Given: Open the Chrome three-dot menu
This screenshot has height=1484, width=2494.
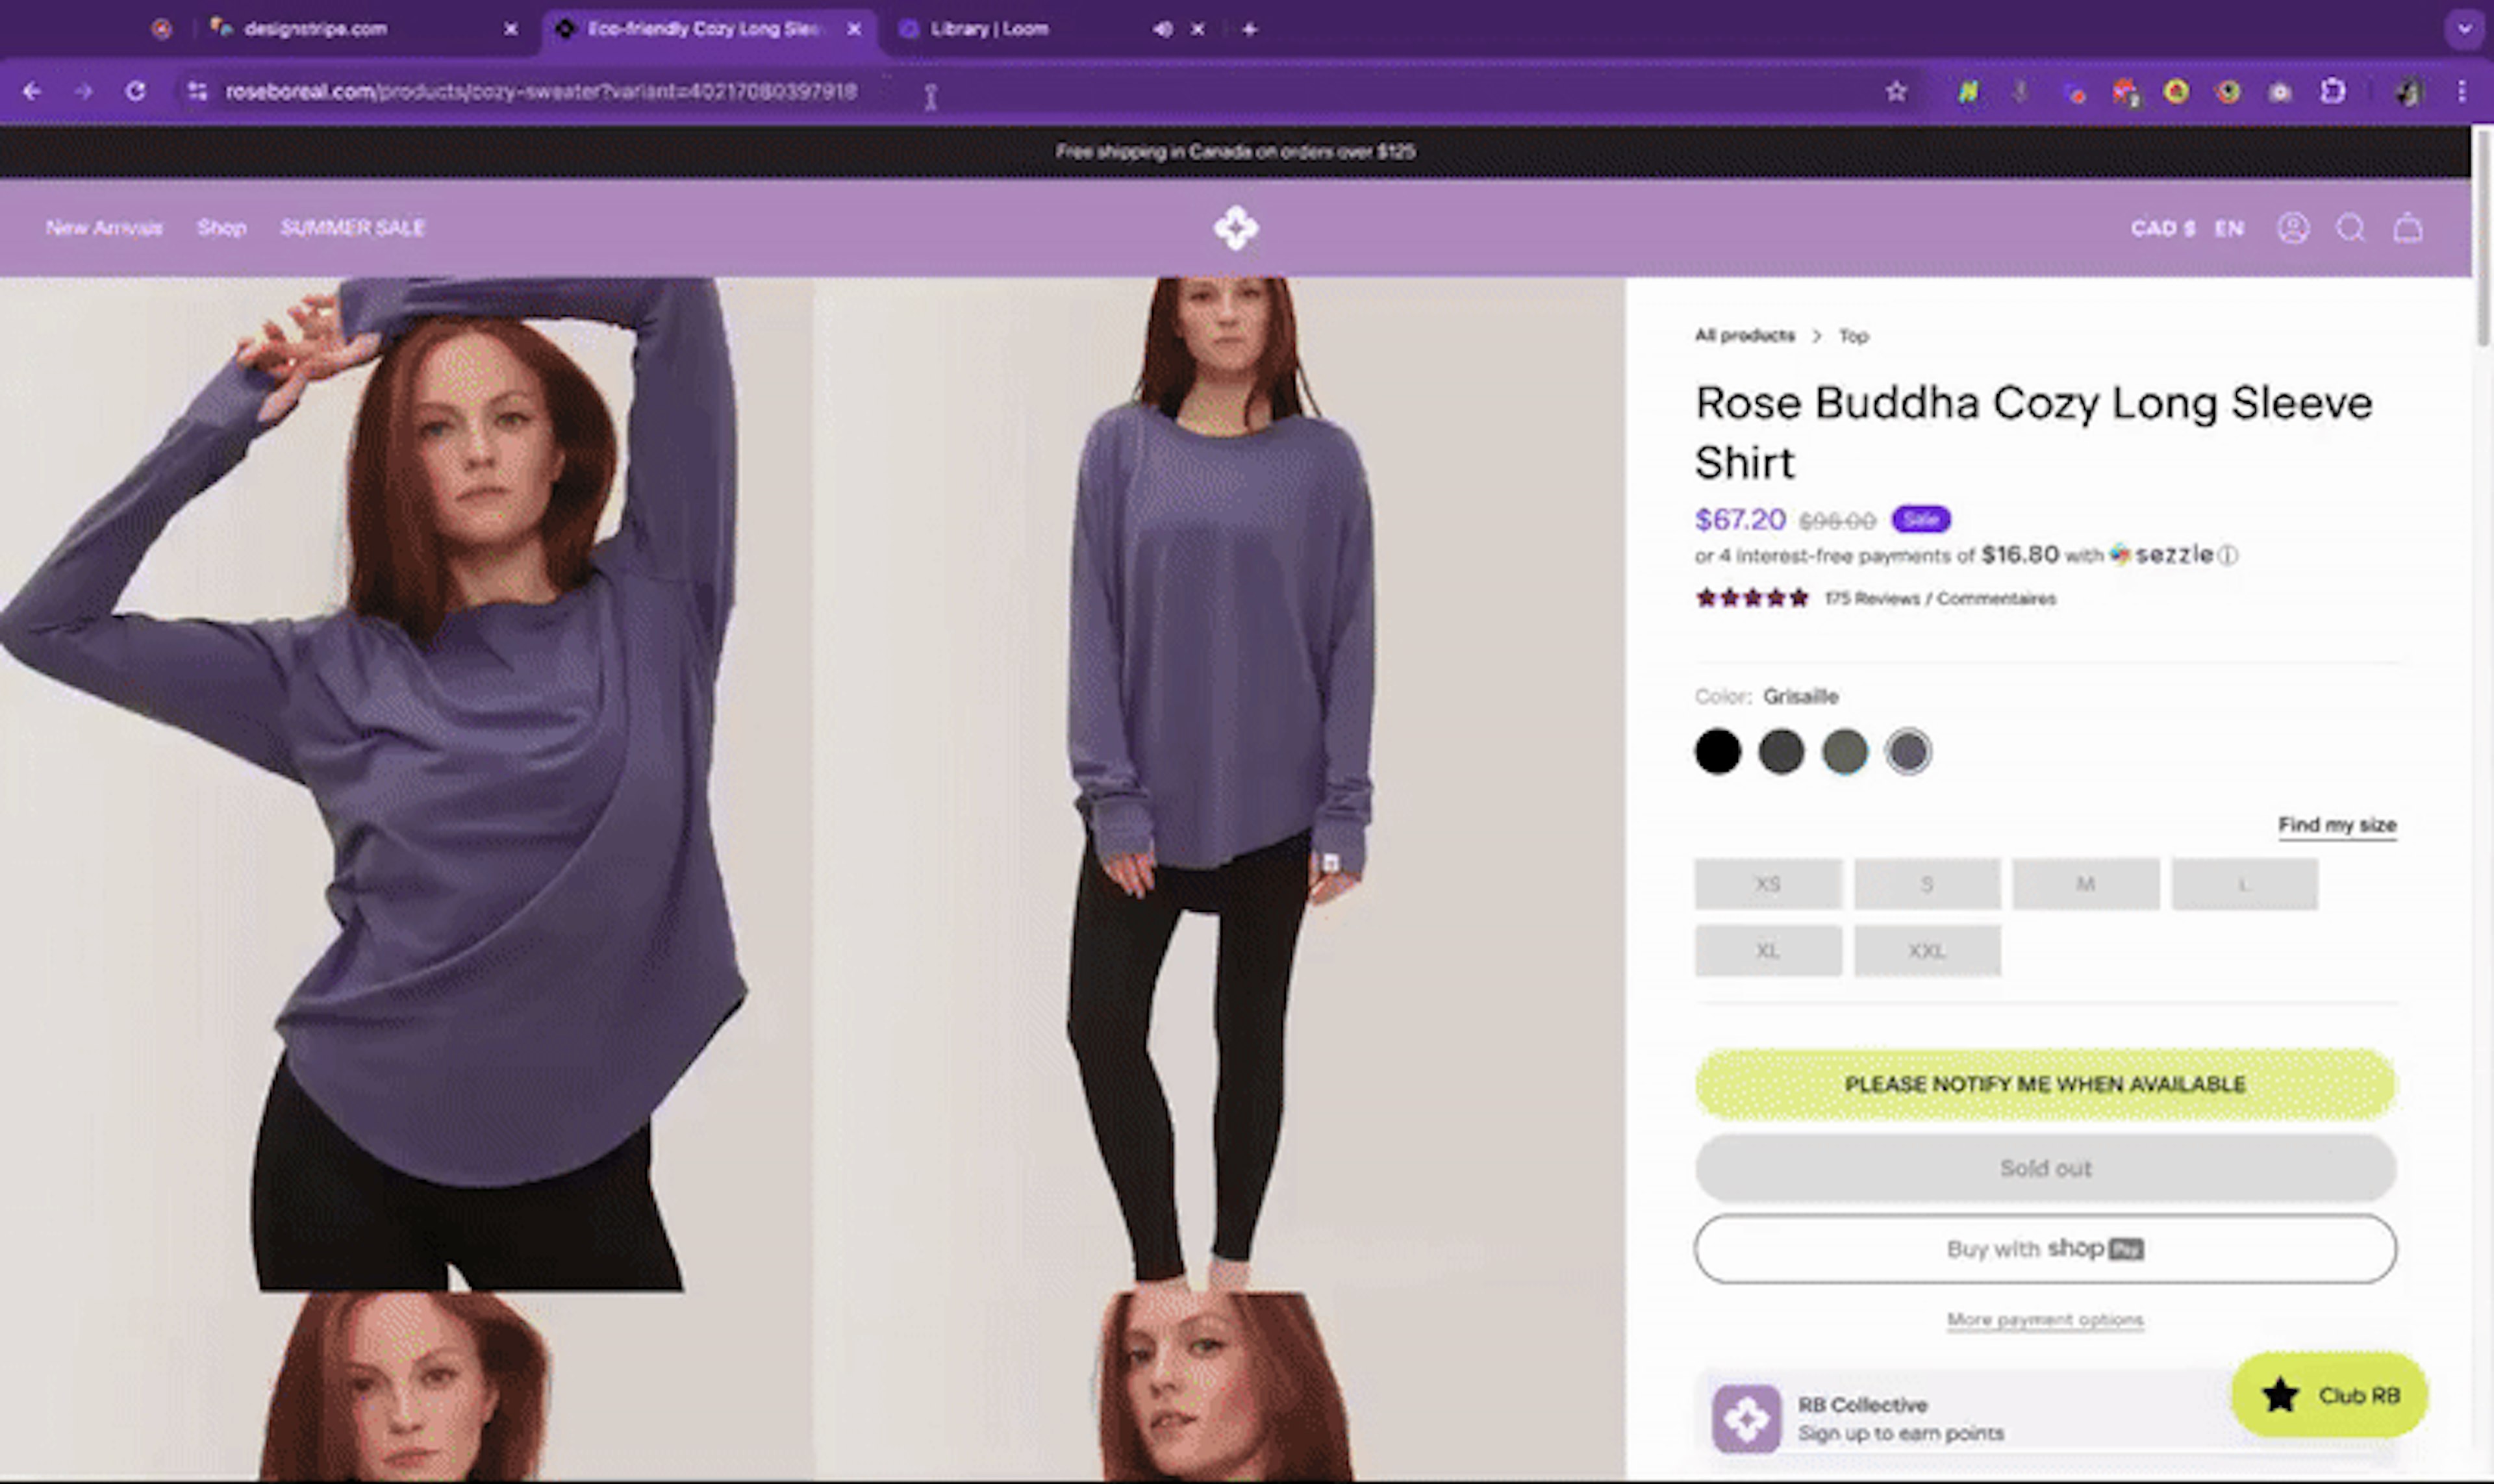Looking at the screenshot, I should [2461, 91].
